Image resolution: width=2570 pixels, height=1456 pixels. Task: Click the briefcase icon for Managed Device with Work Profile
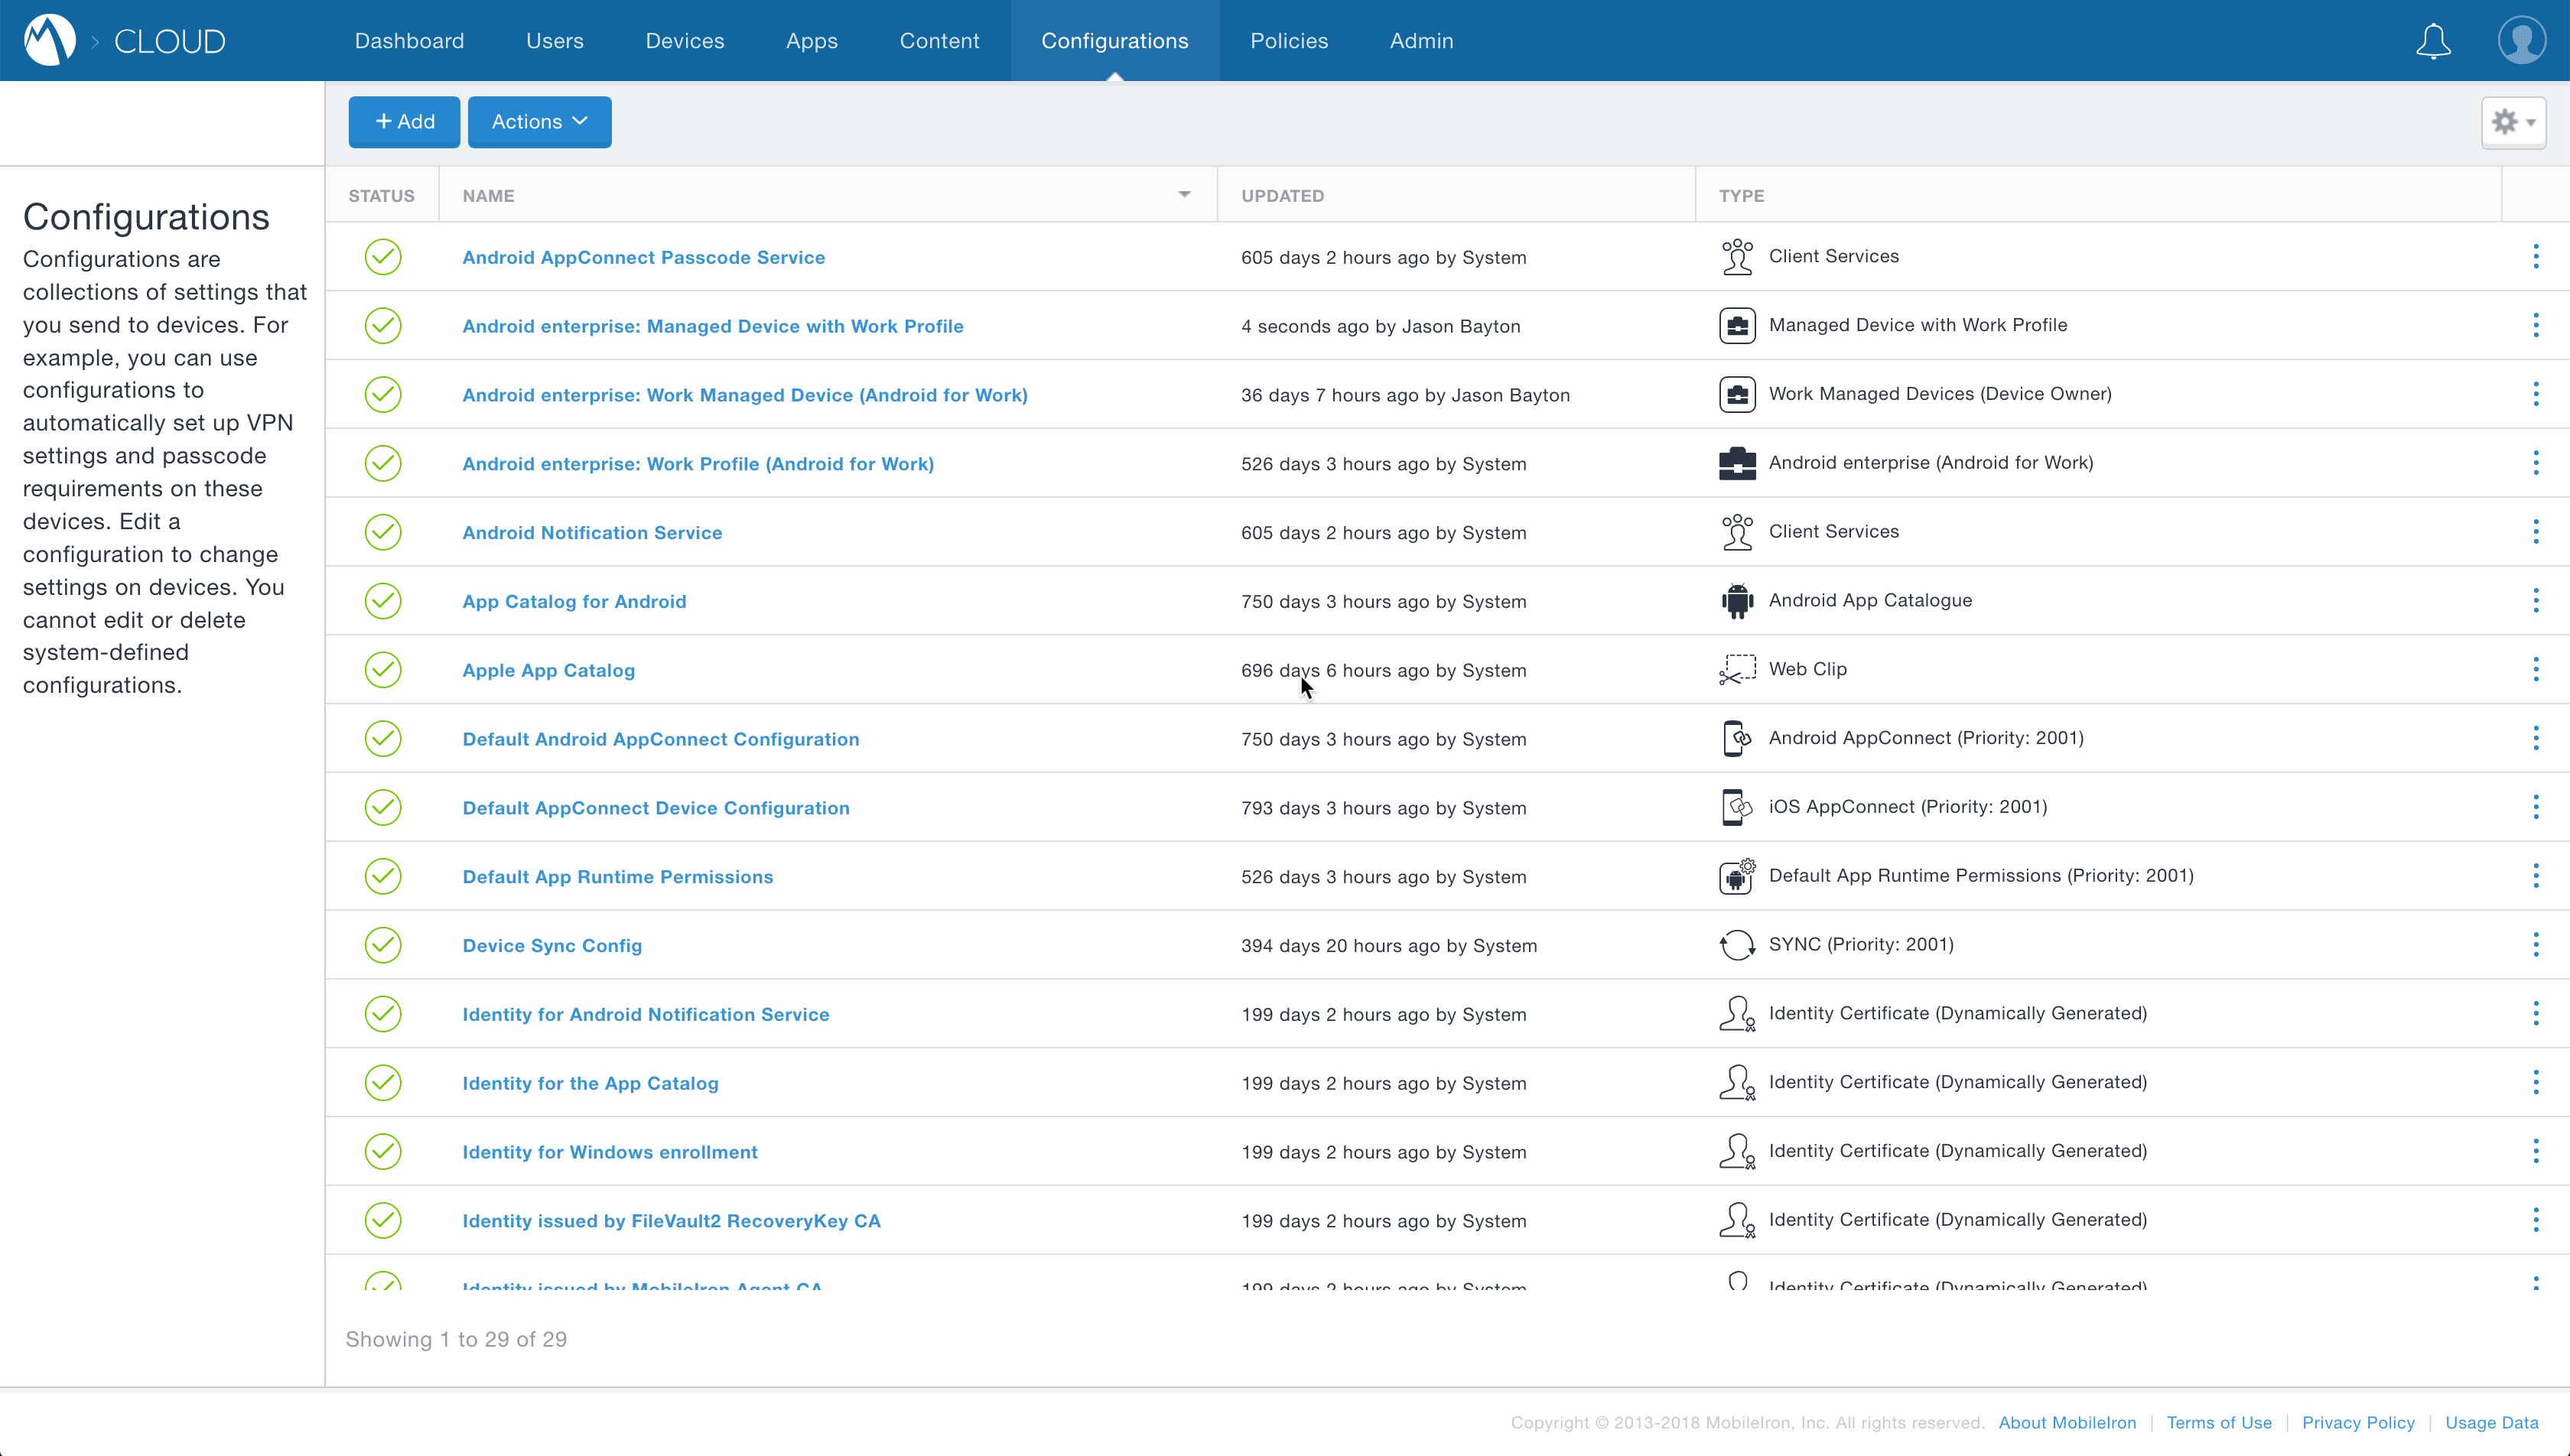tap(1737, 325)
